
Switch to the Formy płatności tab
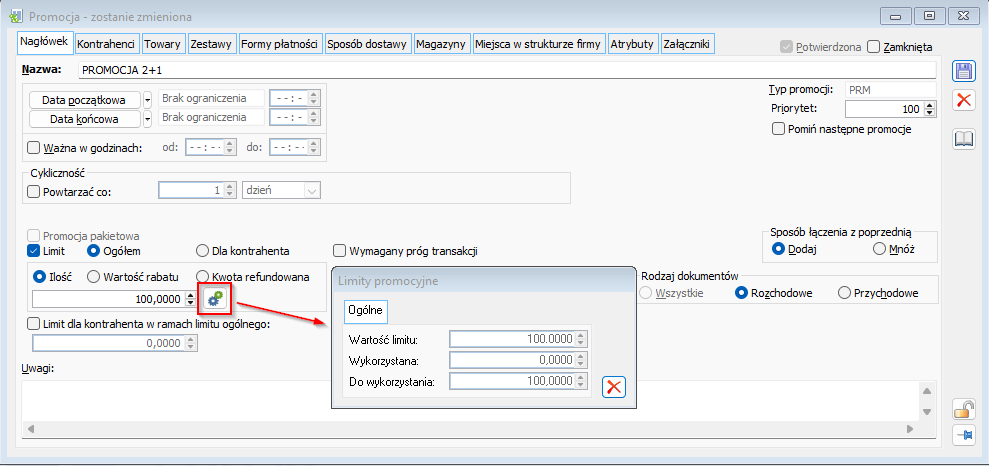[279, 44]
